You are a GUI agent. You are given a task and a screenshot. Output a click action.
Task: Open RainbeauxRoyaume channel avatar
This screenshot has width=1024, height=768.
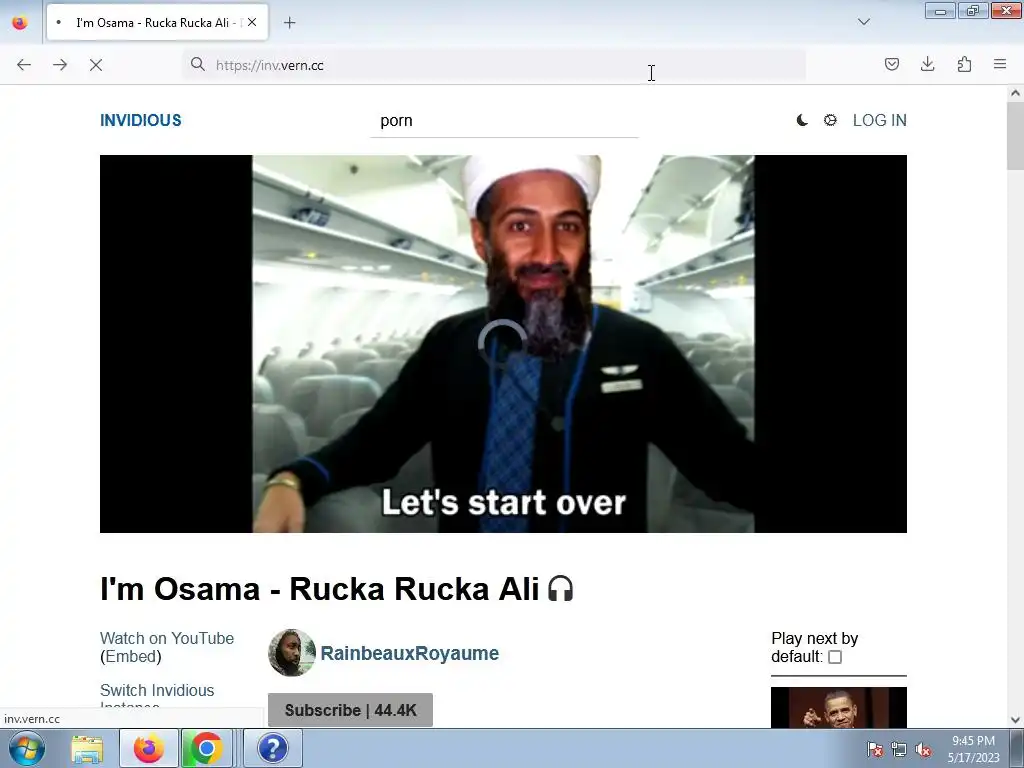tap(291, 652)
